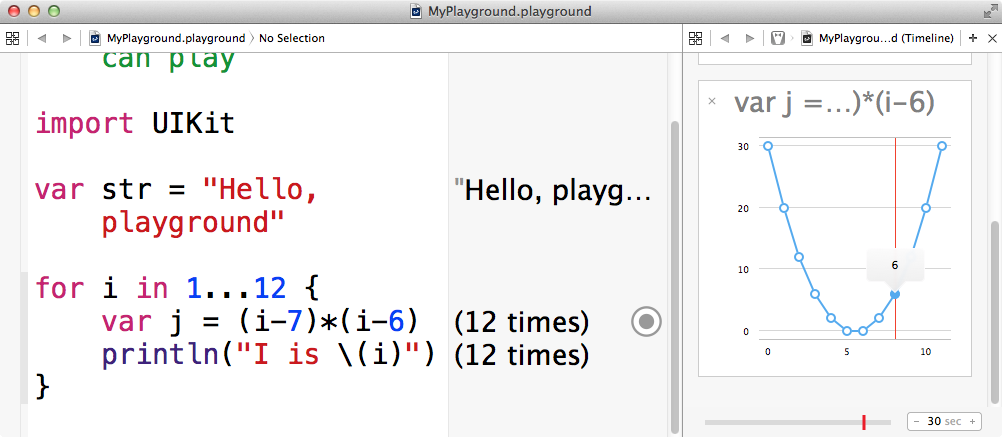1002x437 pixels.
Task: Click the assistant mode icon in the jump bar
Action: click(x=777, y=38)
